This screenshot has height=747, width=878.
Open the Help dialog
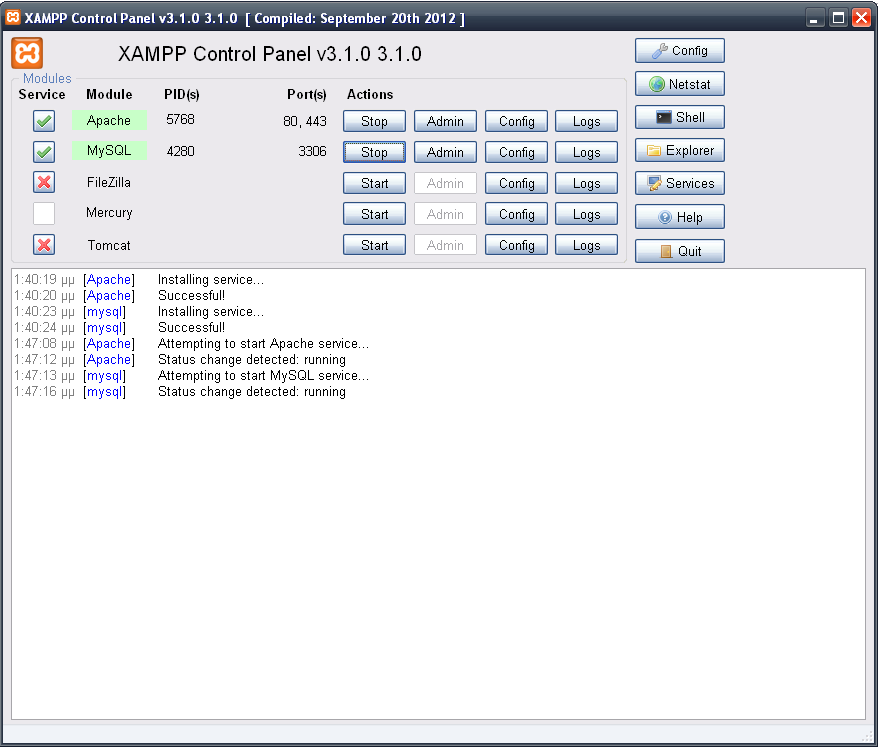point(680,217)
